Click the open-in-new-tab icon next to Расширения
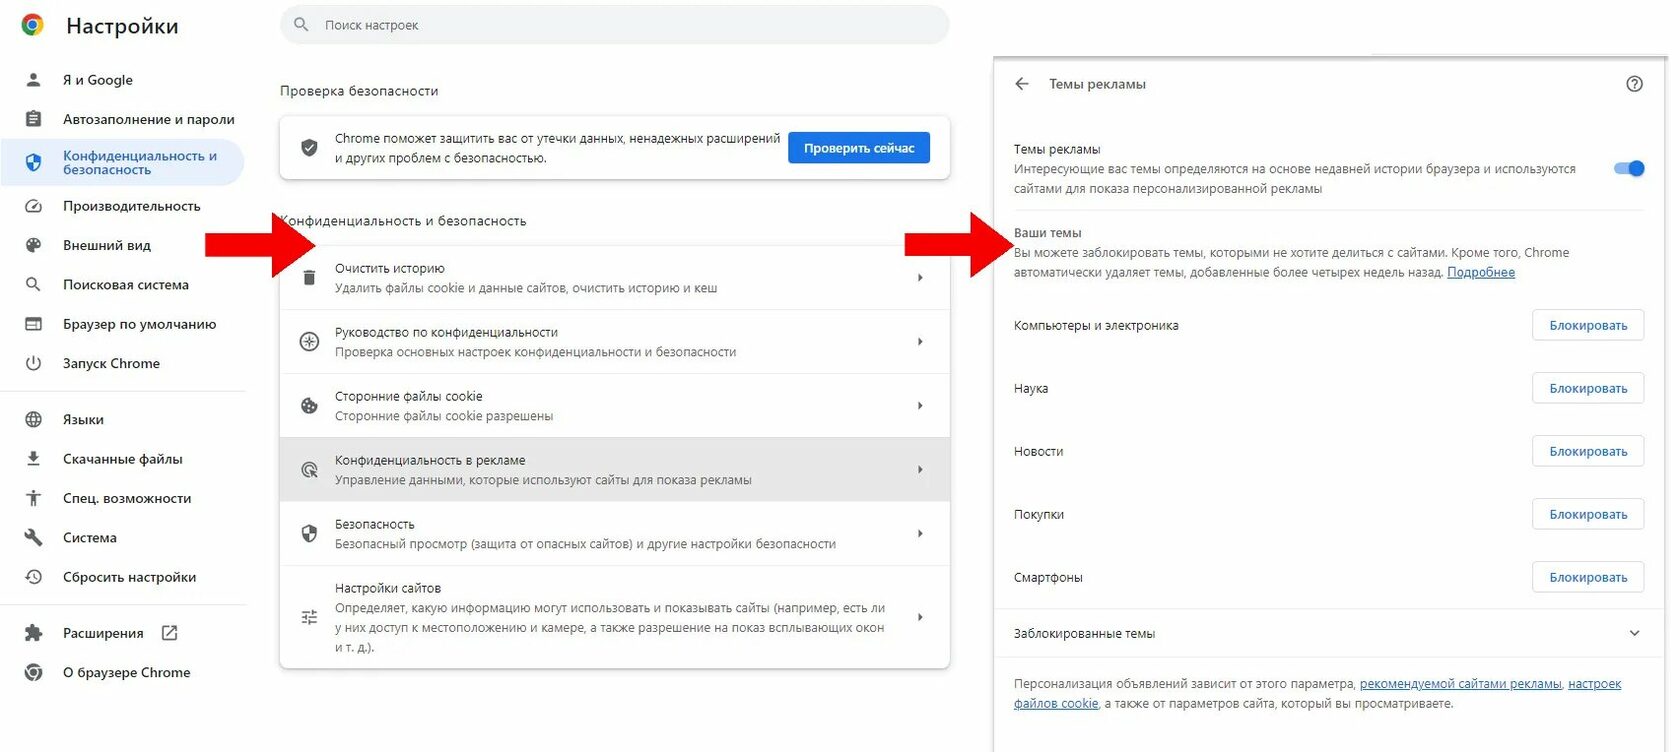This screenshot has height=752, width=1680. coord(170,633)
